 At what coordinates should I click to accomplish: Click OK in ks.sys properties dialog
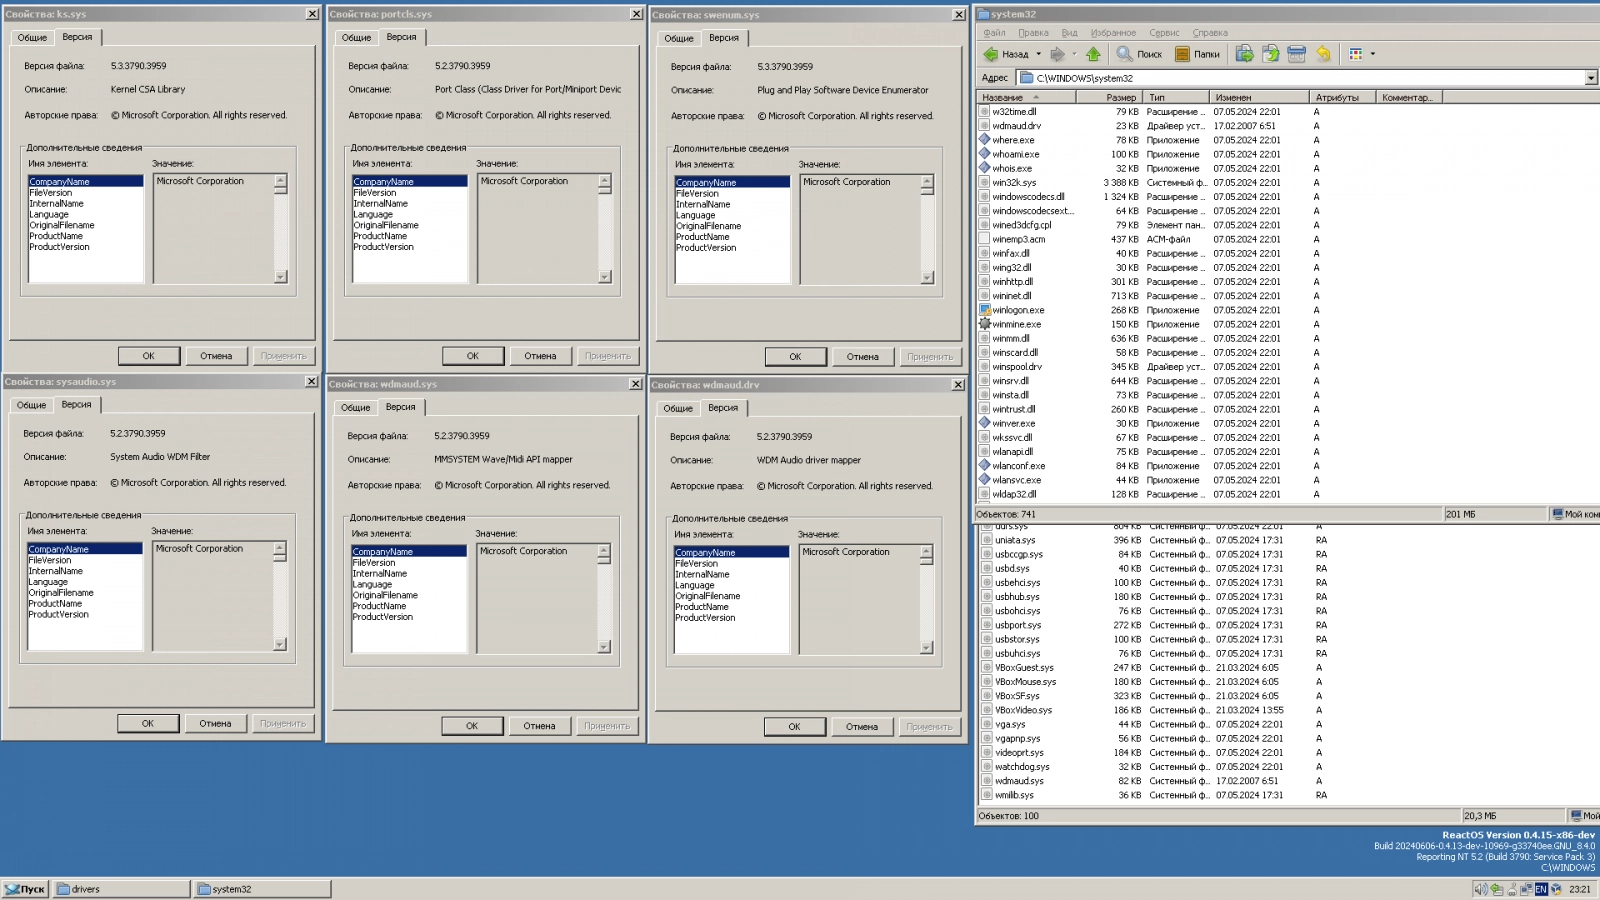pos(149,356)
